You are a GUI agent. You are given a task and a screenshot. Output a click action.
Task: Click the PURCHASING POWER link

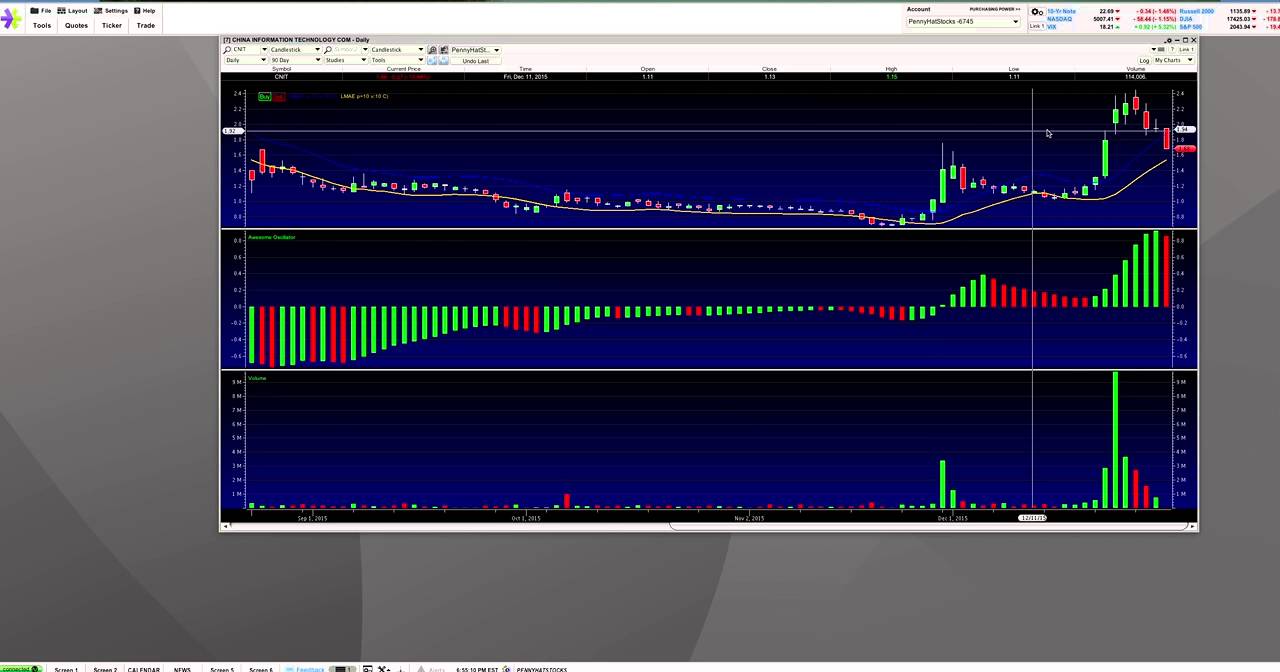point(994,9)
